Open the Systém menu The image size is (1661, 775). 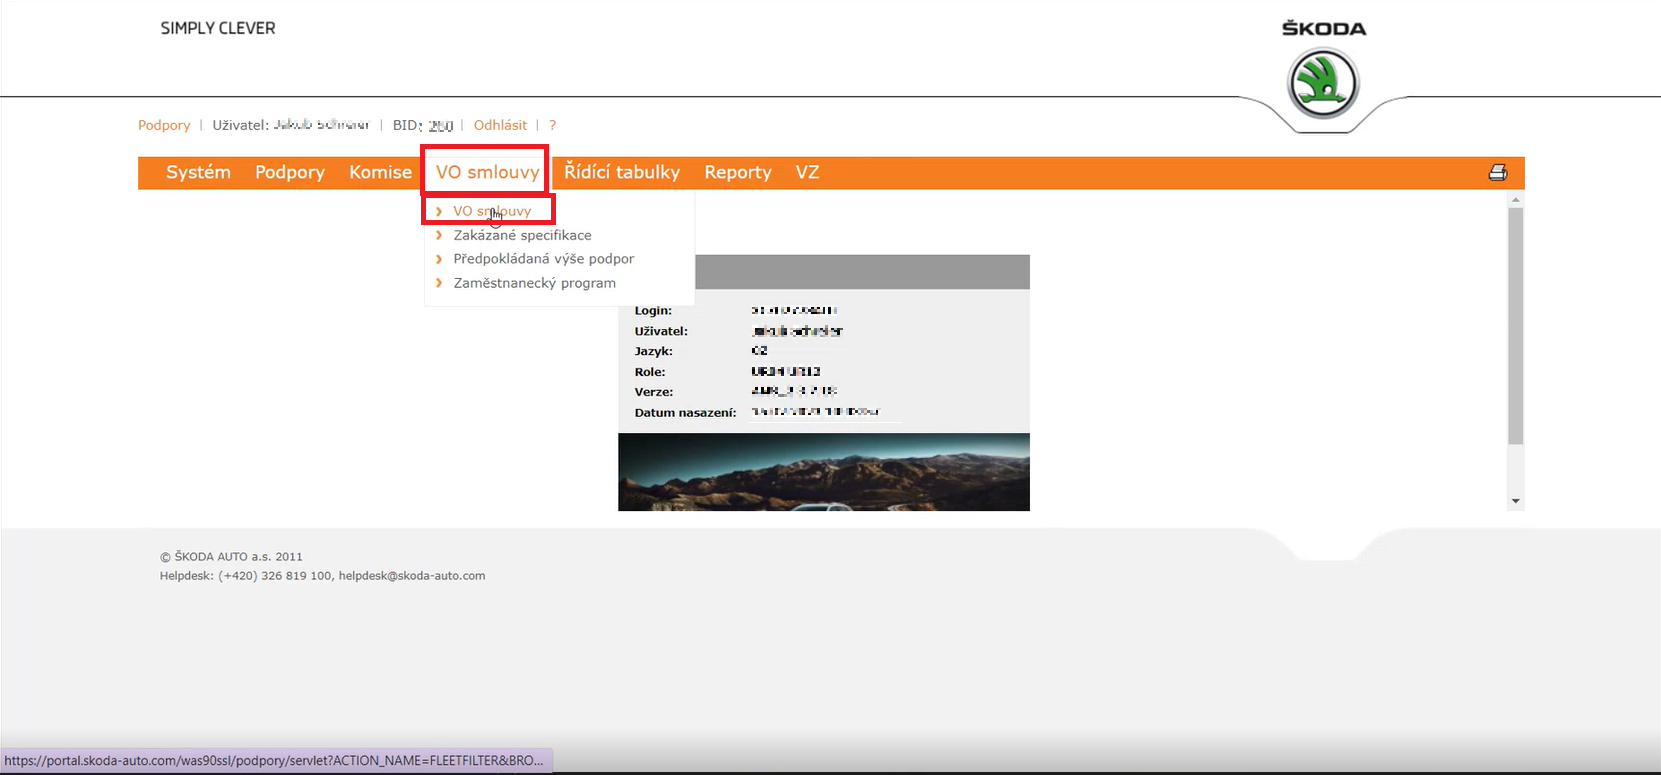pos(198,172)
